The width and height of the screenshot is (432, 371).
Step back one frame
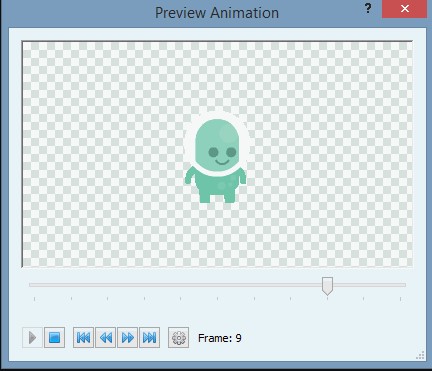pos(105,338)
